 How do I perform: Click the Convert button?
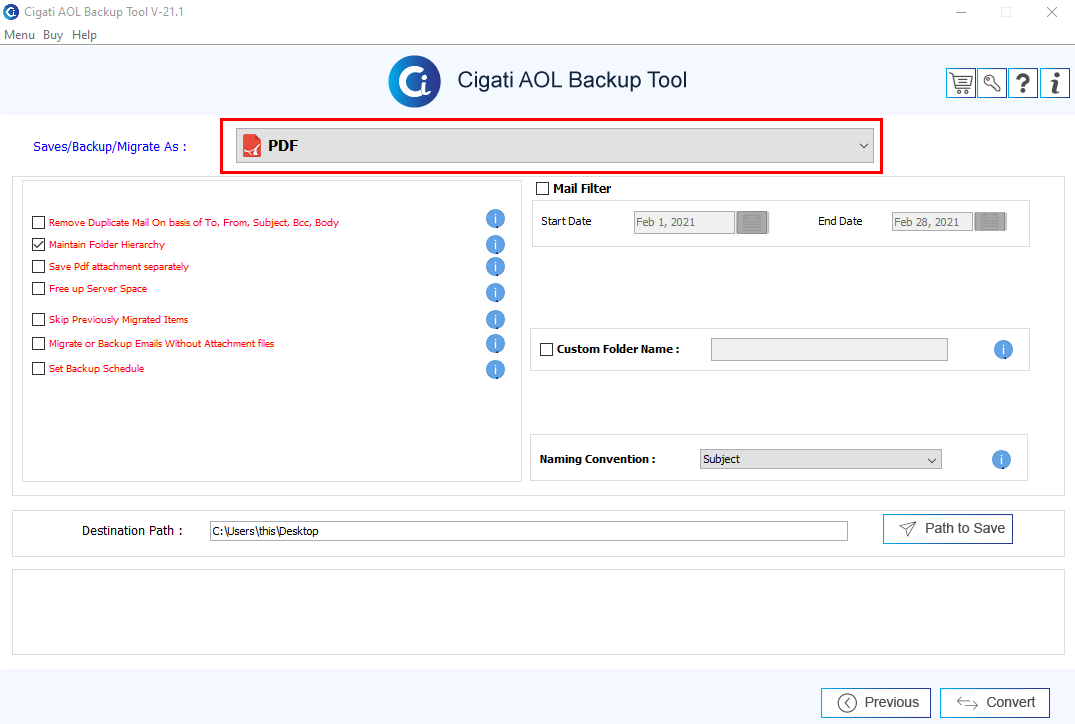coord(995,703)
